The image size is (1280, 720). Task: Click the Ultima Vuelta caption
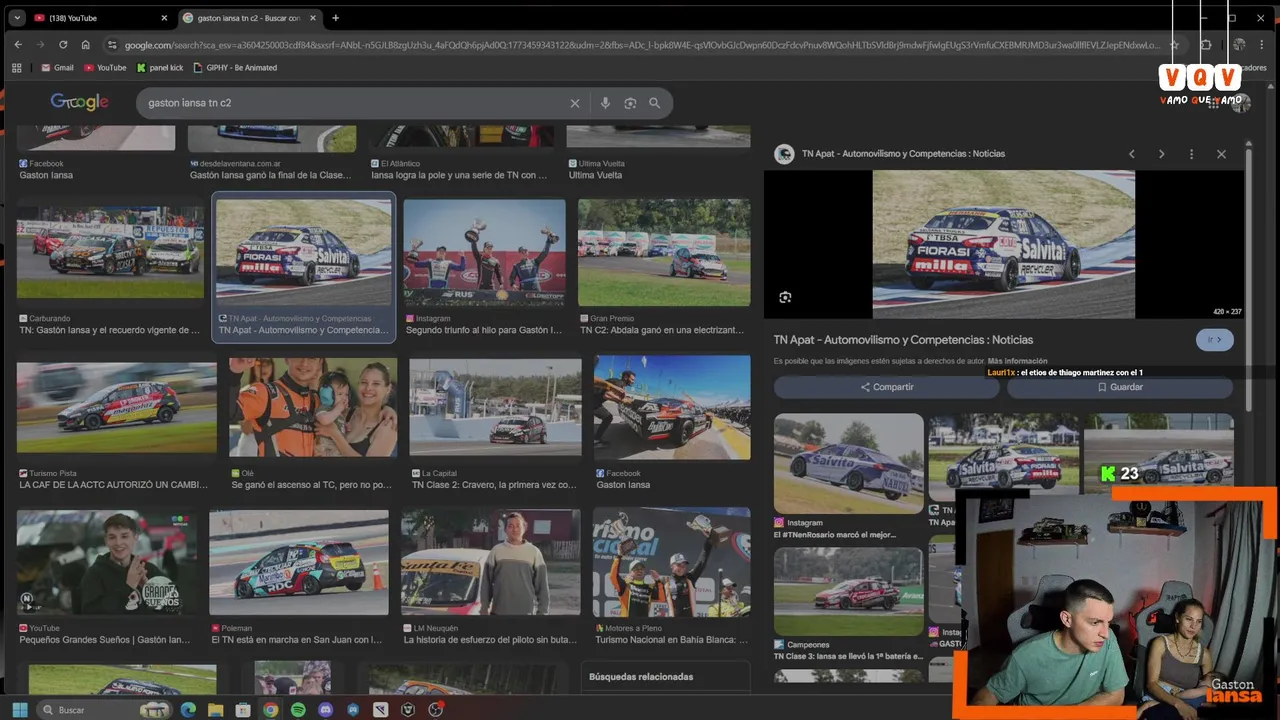click(596, 175)
